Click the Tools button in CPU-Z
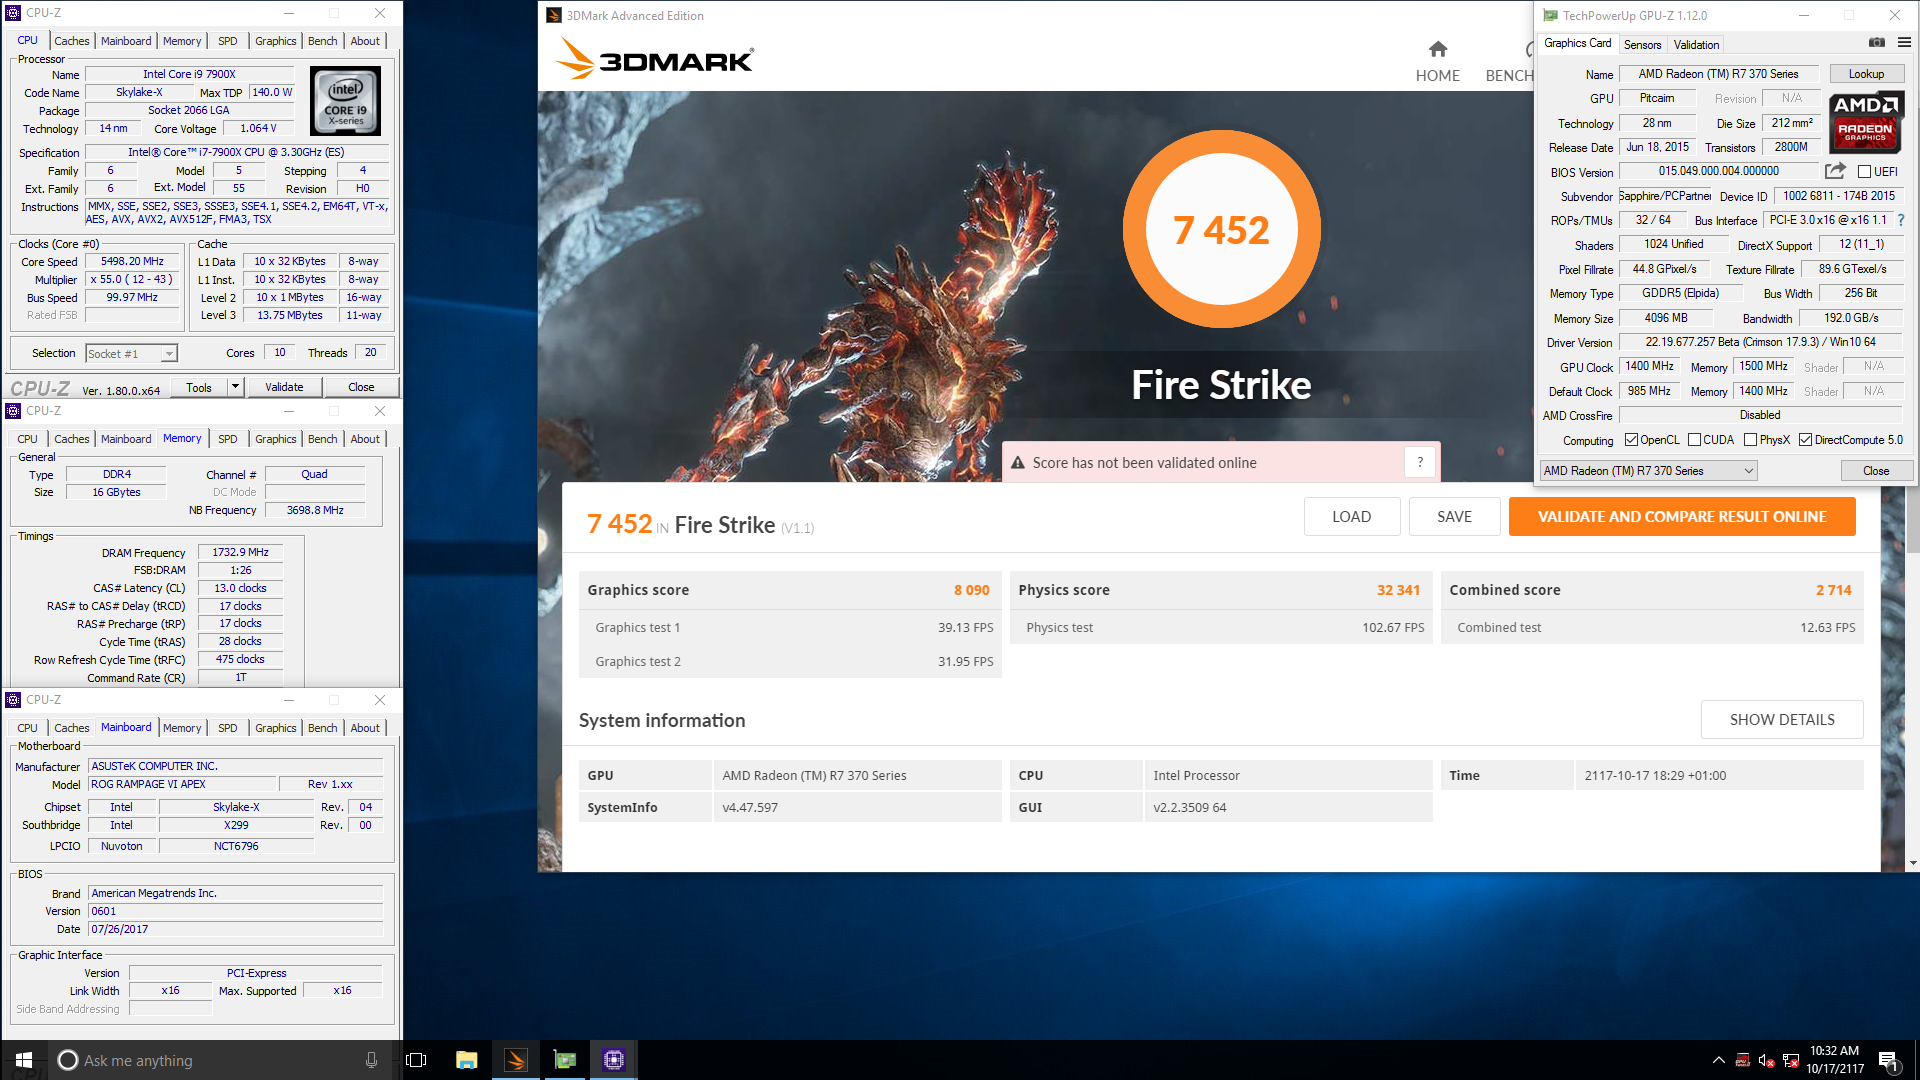This screenshot has width=1920, height=1080. tap(199, 387)
